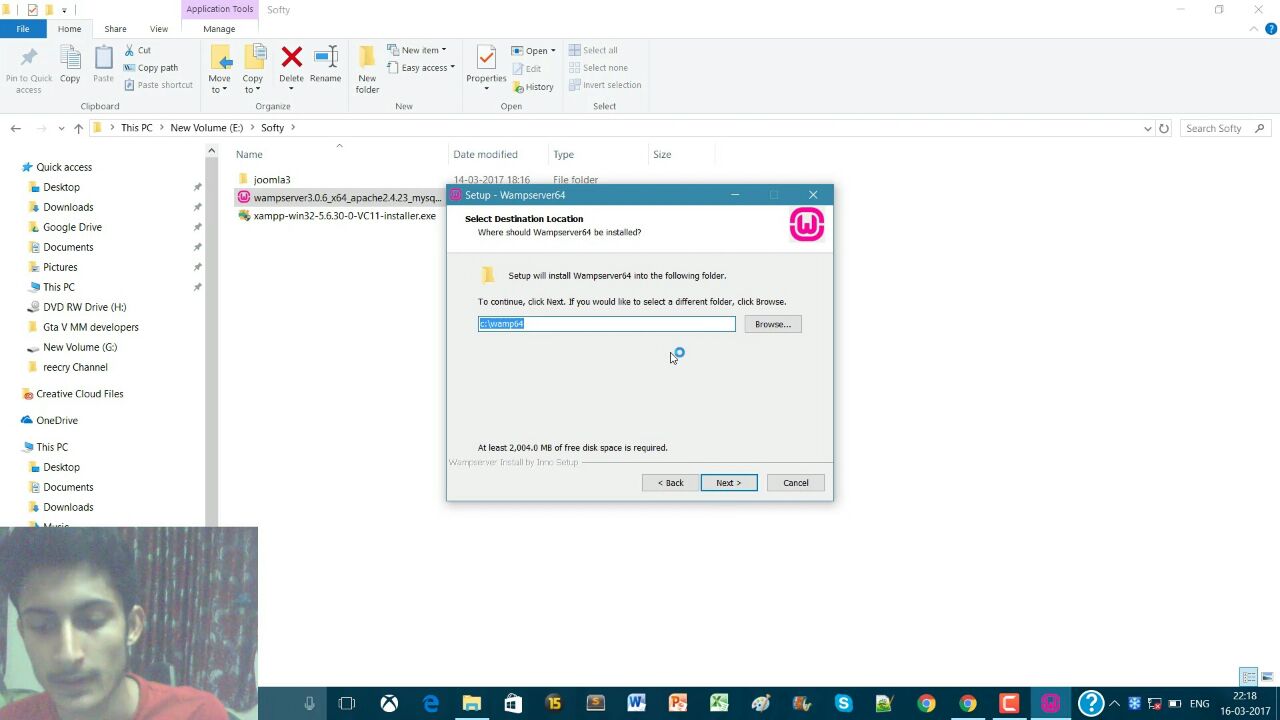
Task: Click History in the Open group
Action: pyautogui.click(x=533, y=87)
